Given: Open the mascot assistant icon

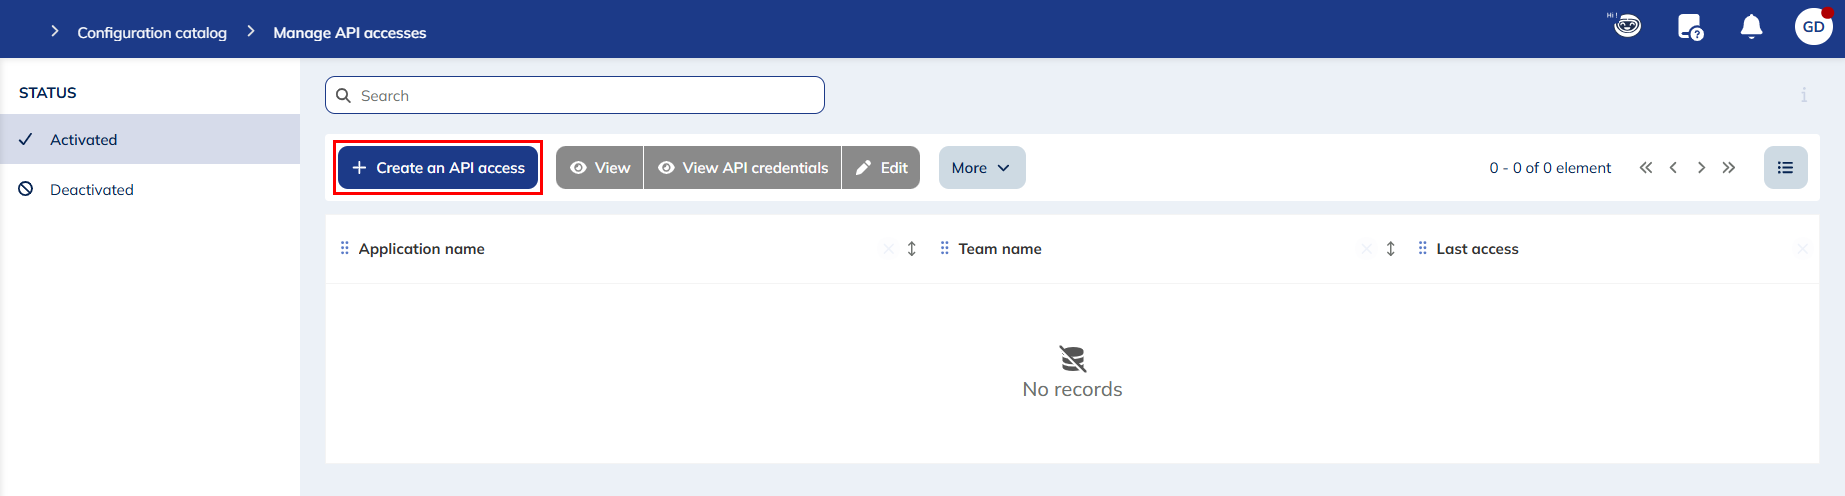Looking at the screenshot, I should pos(1626,25).
